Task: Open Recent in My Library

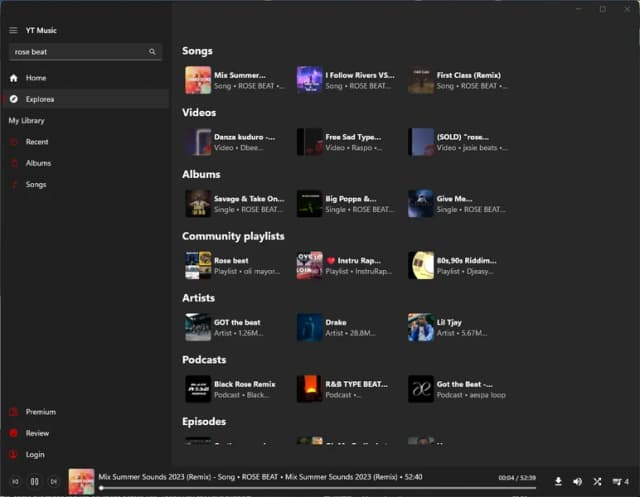Action: pyautogui.click(x=85, y=142)
